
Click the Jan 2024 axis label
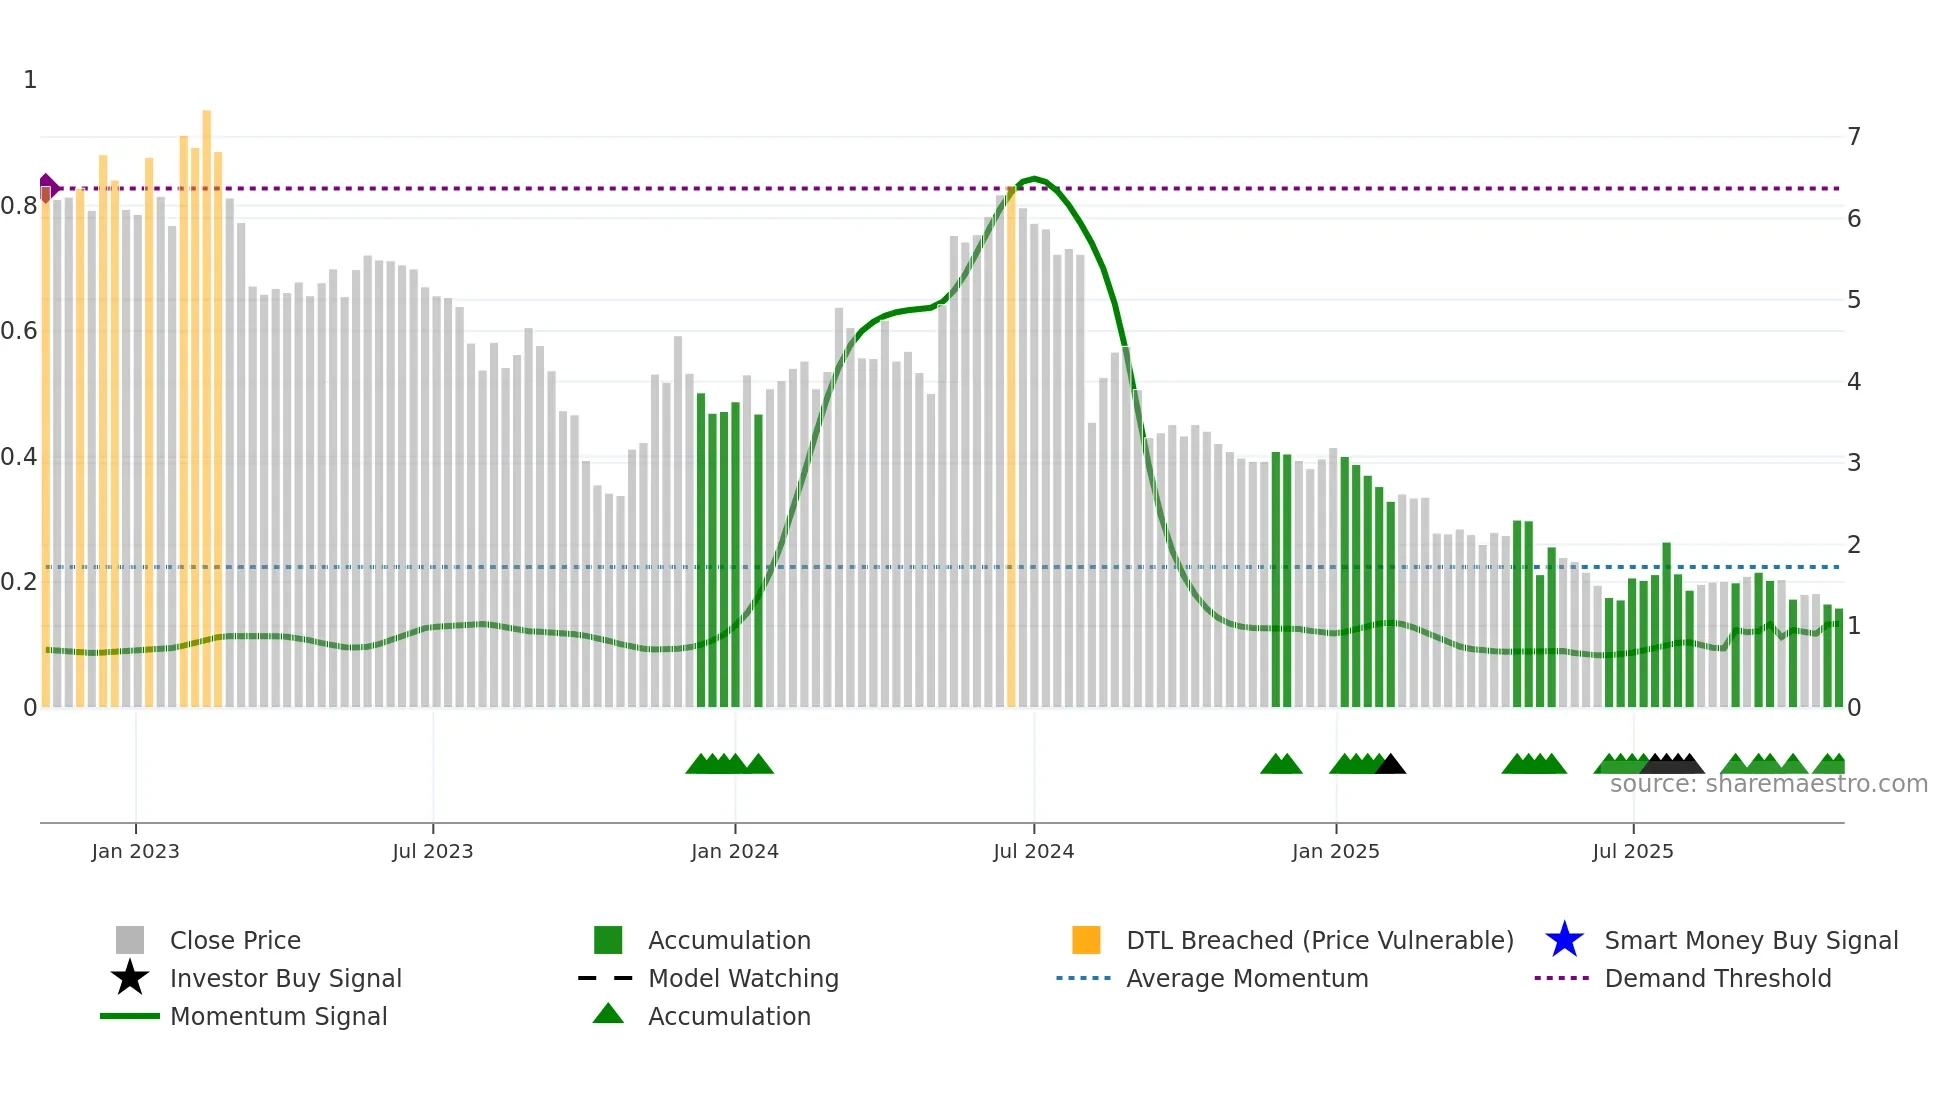(734, 851)
